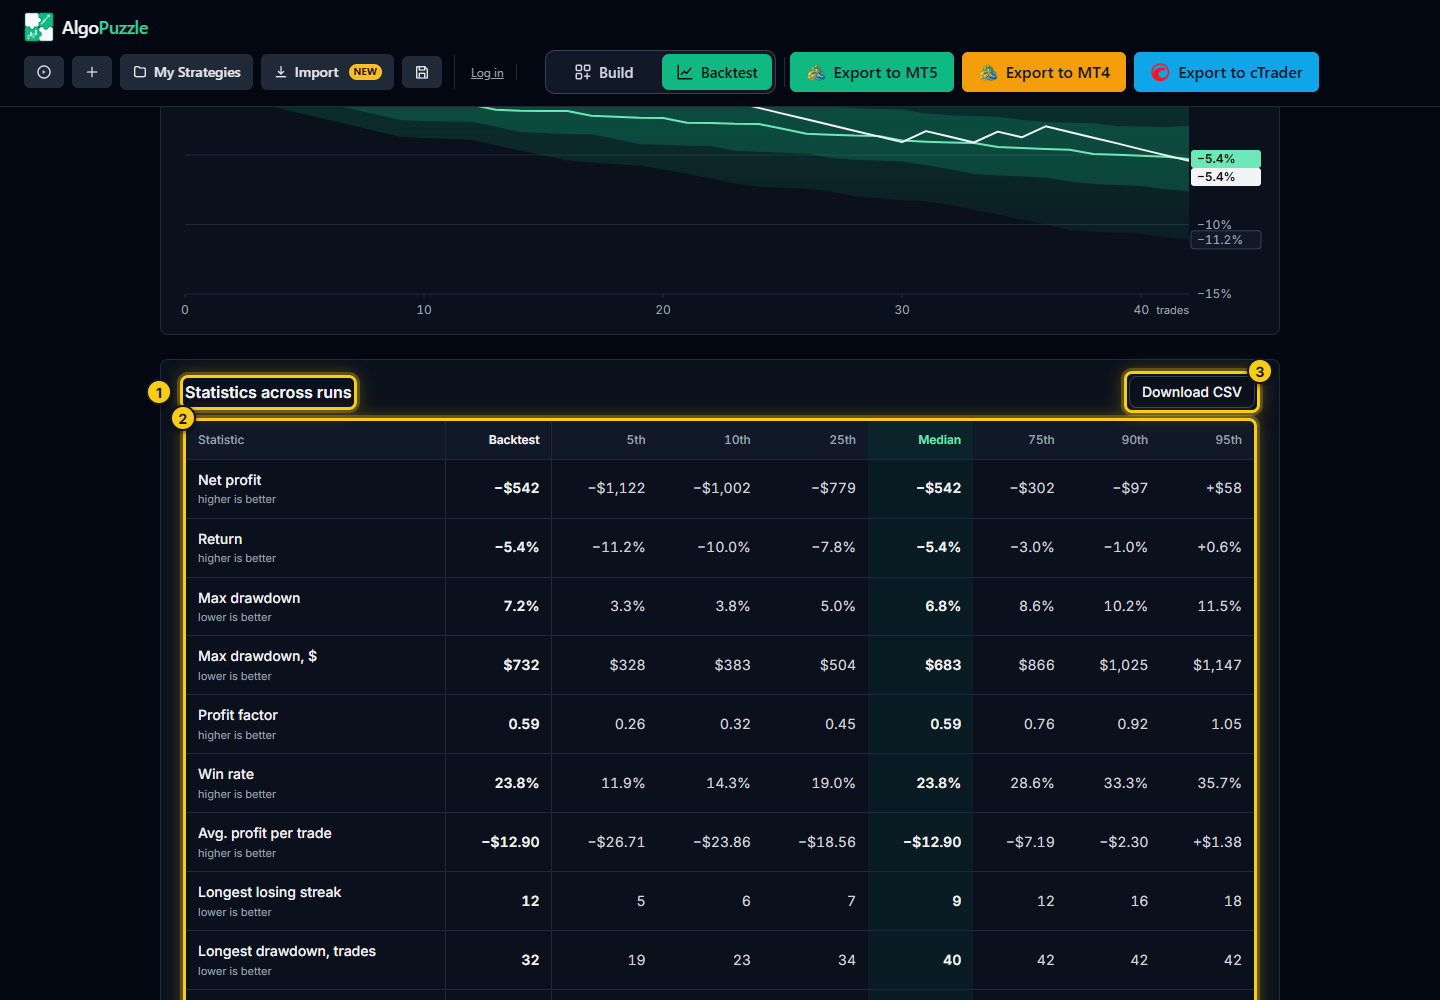Click the plus new strategy icon
The image size is (1440, 1000).
(92, 72)
